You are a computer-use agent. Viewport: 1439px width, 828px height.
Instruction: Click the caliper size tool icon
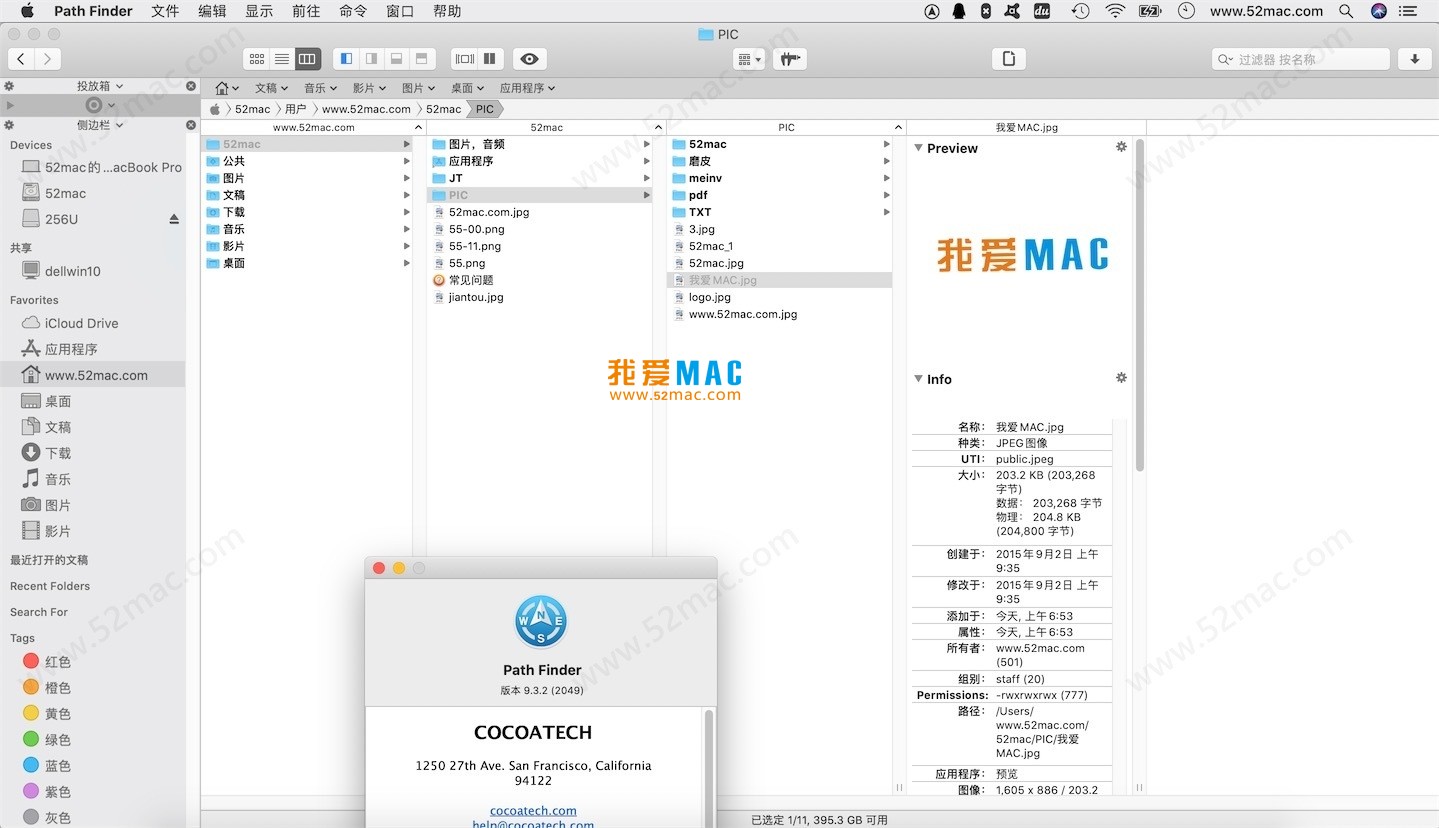(x=790, y=59)
